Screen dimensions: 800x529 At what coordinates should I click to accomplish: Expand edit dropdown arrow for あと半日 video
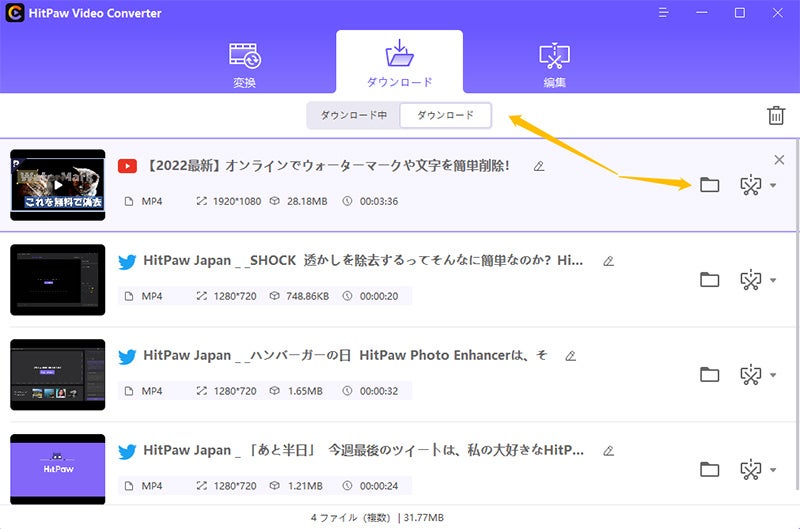[773, 470]
